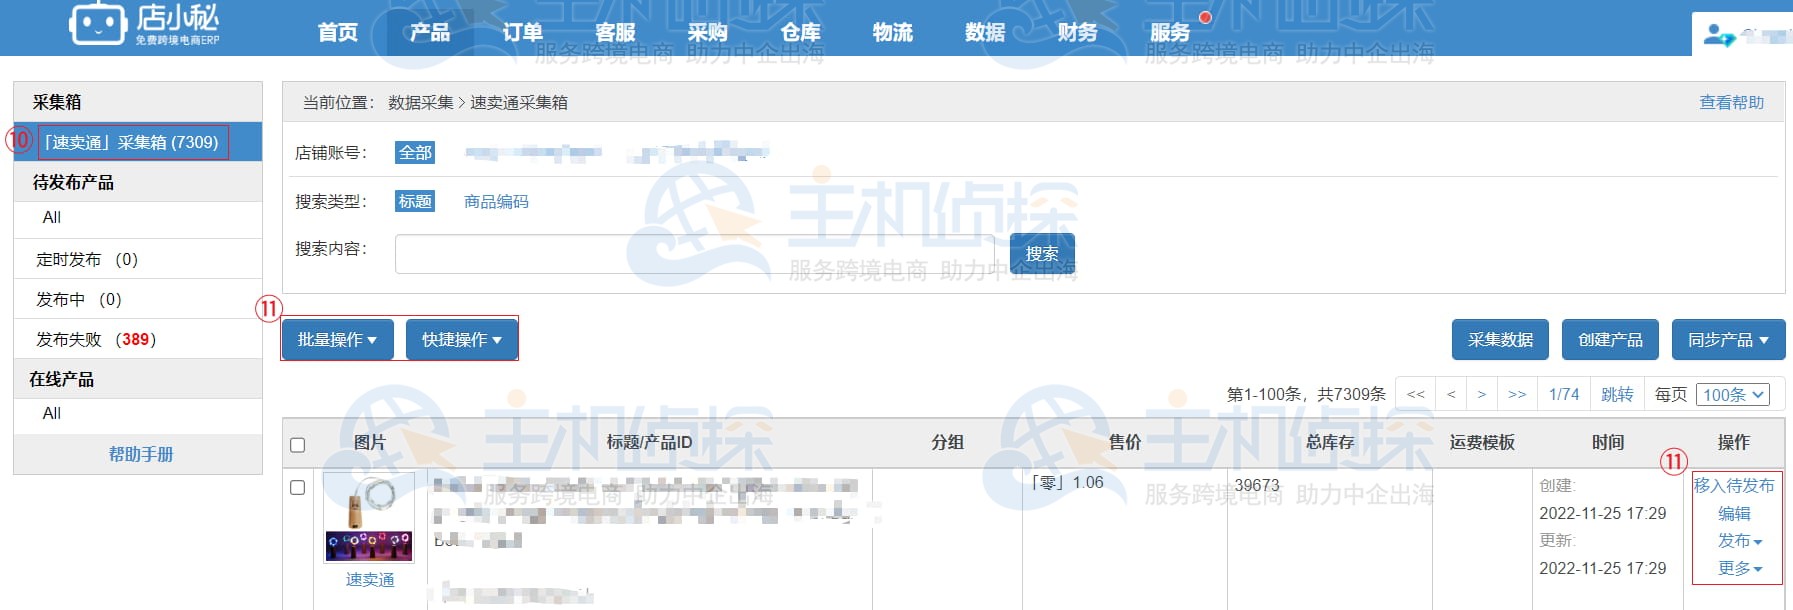1793x610 pixels.
Task: Expand the 更多 dropdown in operations
Action: 1740,568
